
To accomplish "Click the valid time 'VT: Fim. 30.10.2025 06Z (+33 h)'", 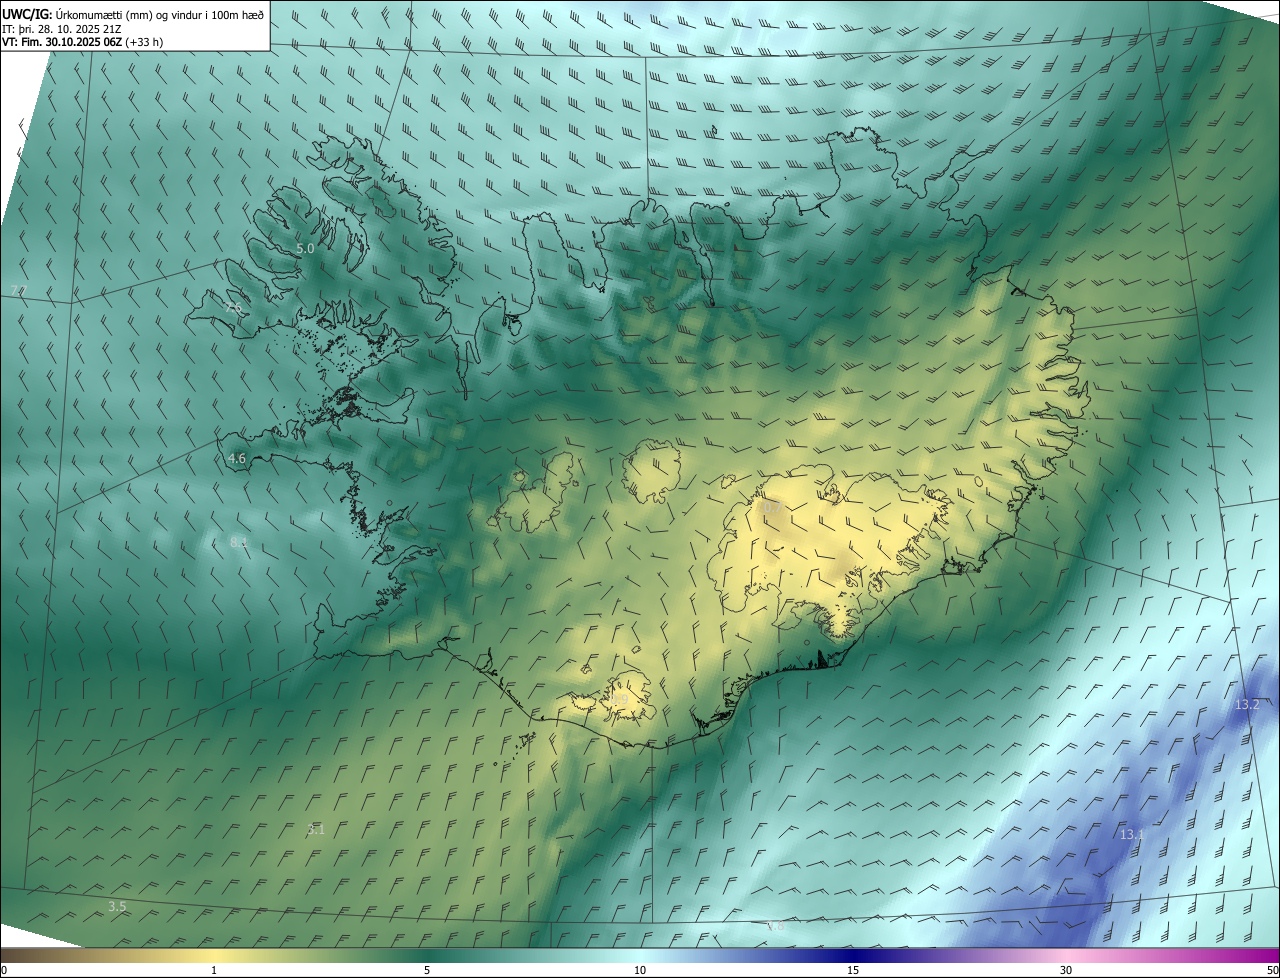I will [83, 42].
